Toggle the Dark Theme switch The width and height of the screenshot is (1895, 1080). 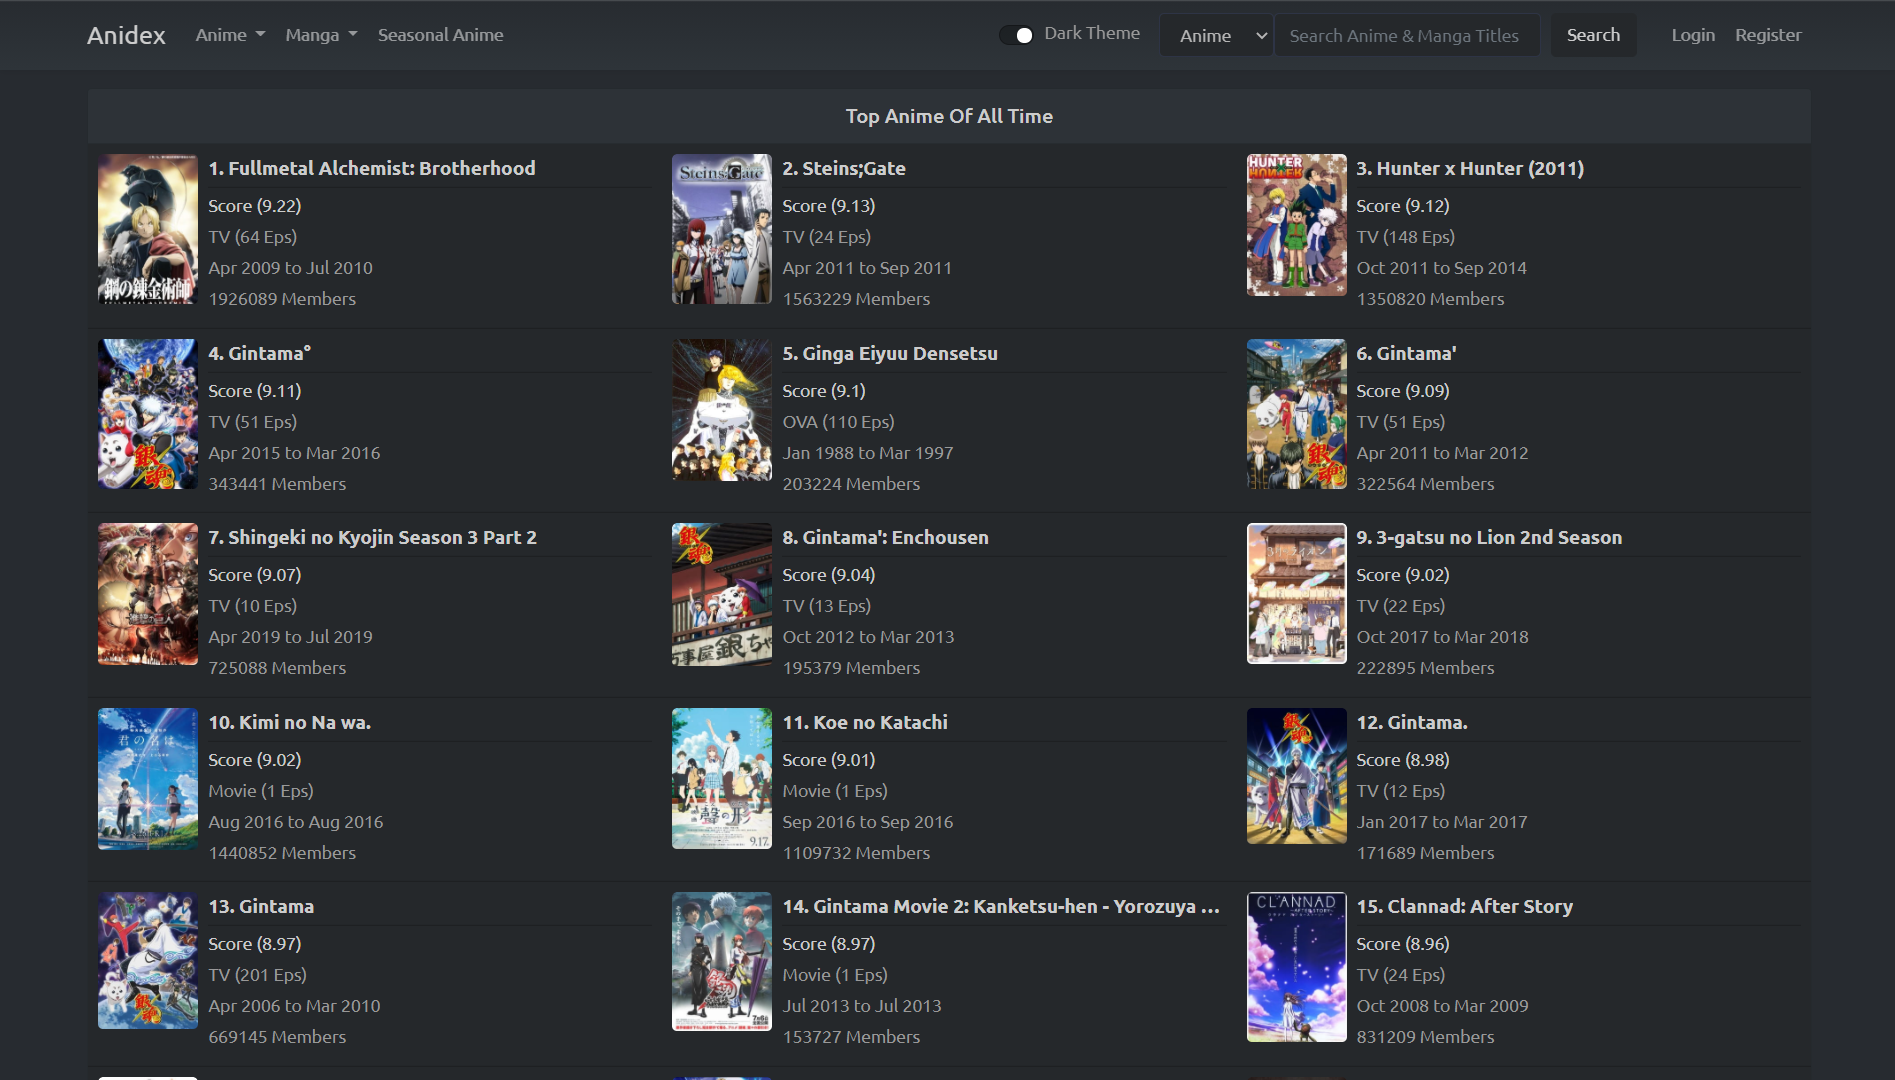click(1016, 35)
